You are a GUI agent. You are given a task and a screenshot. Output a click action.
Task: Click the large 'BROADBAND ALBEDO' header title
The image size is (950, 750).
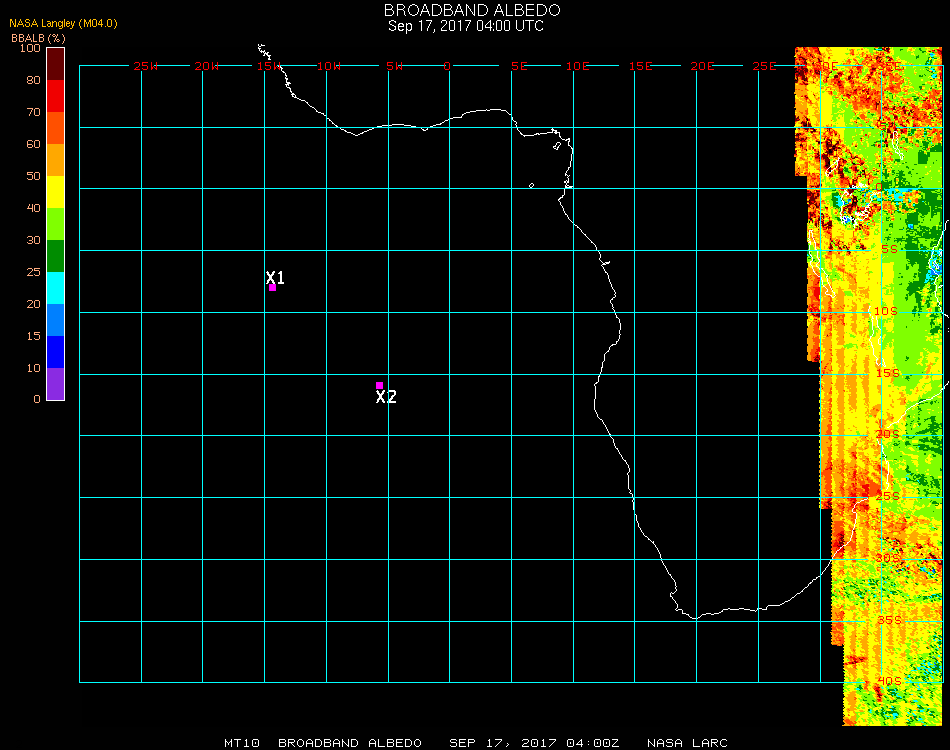pyautogui.click(x=472, y=10)
